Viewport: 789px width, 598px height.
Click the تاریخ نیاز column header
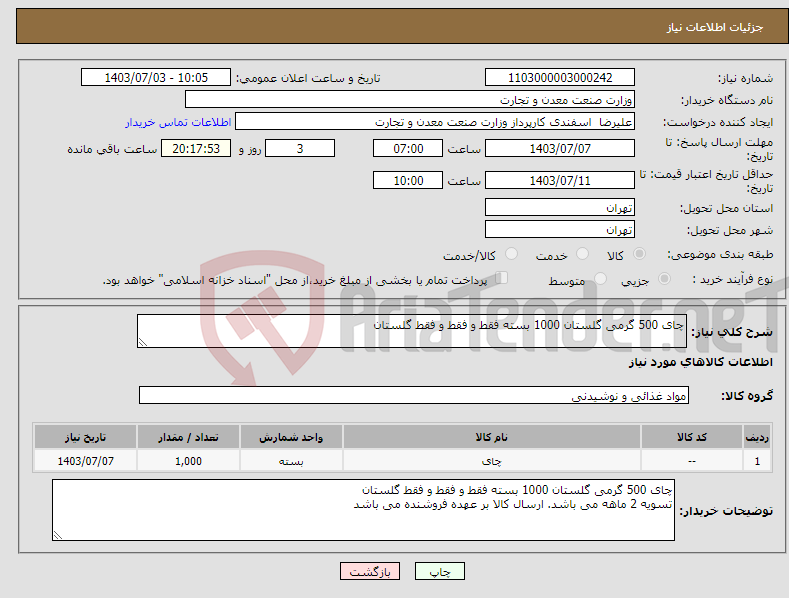[x=85, y=437]
